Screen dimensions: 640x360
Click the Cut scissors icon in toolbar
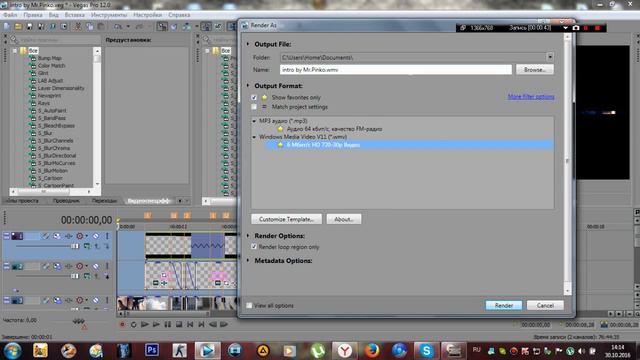click(x=78, y=27)
